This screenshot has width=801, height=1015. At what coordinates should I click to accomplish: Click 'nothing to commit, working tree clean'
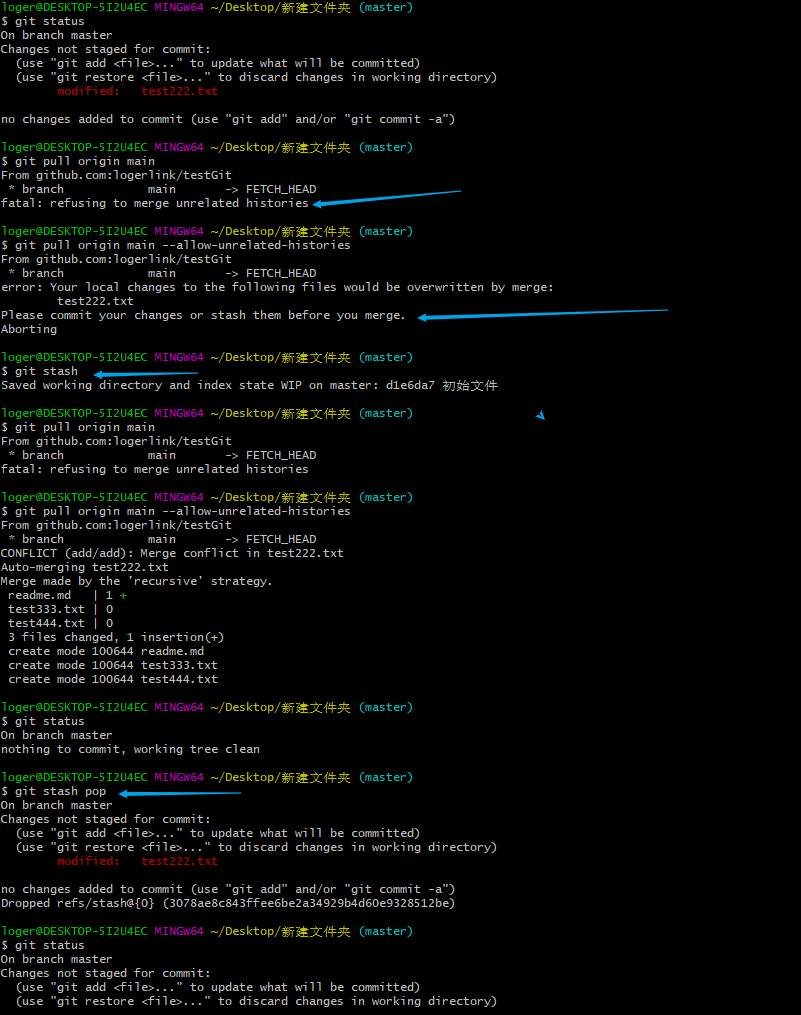(130, 749)
